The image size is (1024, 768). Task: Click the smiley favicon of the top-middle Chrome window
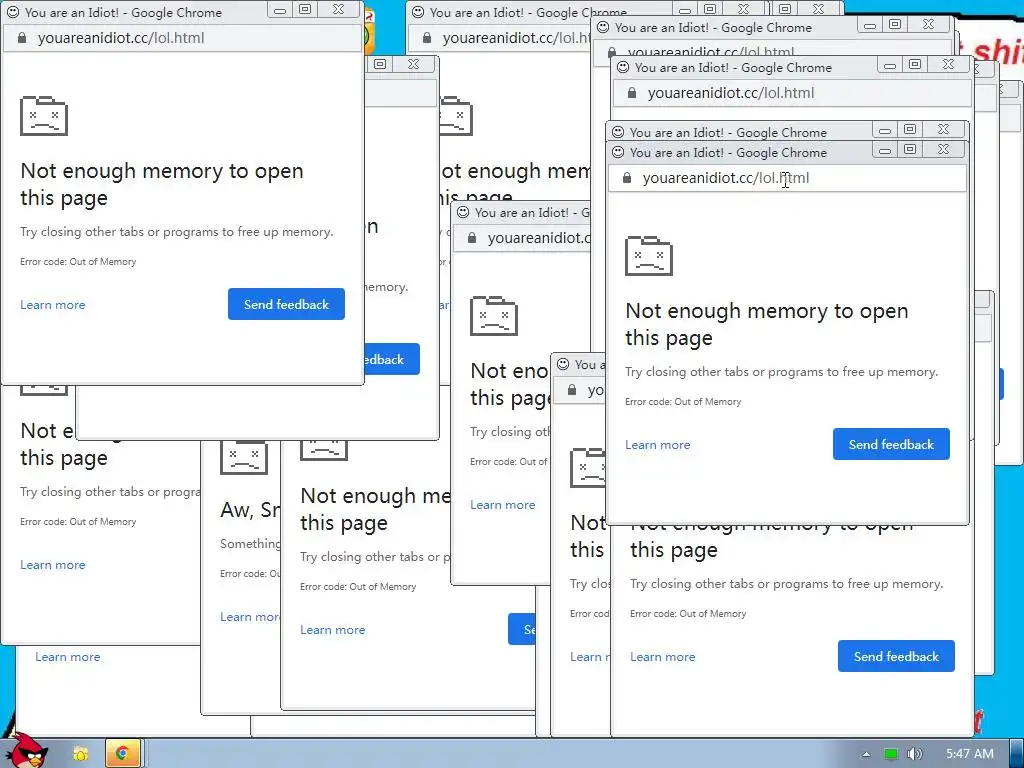[418, 12]
